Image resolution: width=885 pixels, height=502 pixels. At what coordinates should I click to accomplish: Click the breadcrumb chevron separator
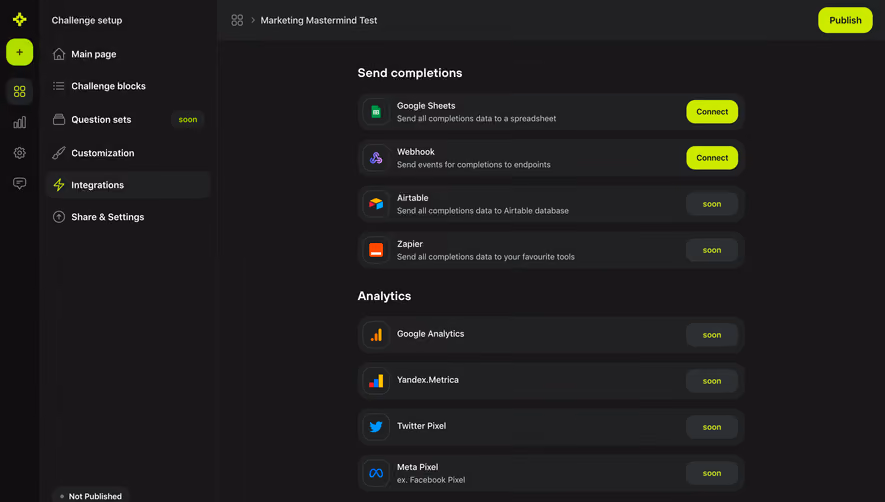(253, 20)
